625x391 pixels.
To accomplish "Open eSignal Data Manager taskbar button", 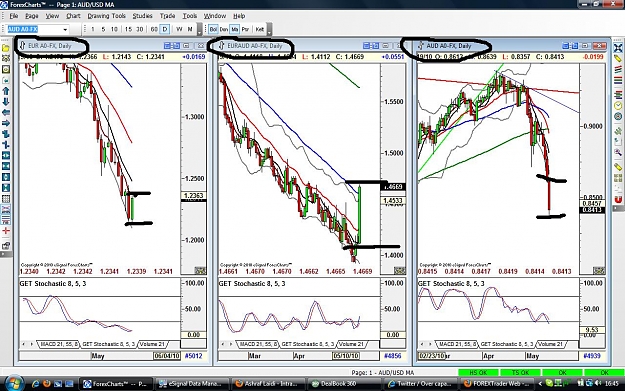I will [x=191, y=384].
